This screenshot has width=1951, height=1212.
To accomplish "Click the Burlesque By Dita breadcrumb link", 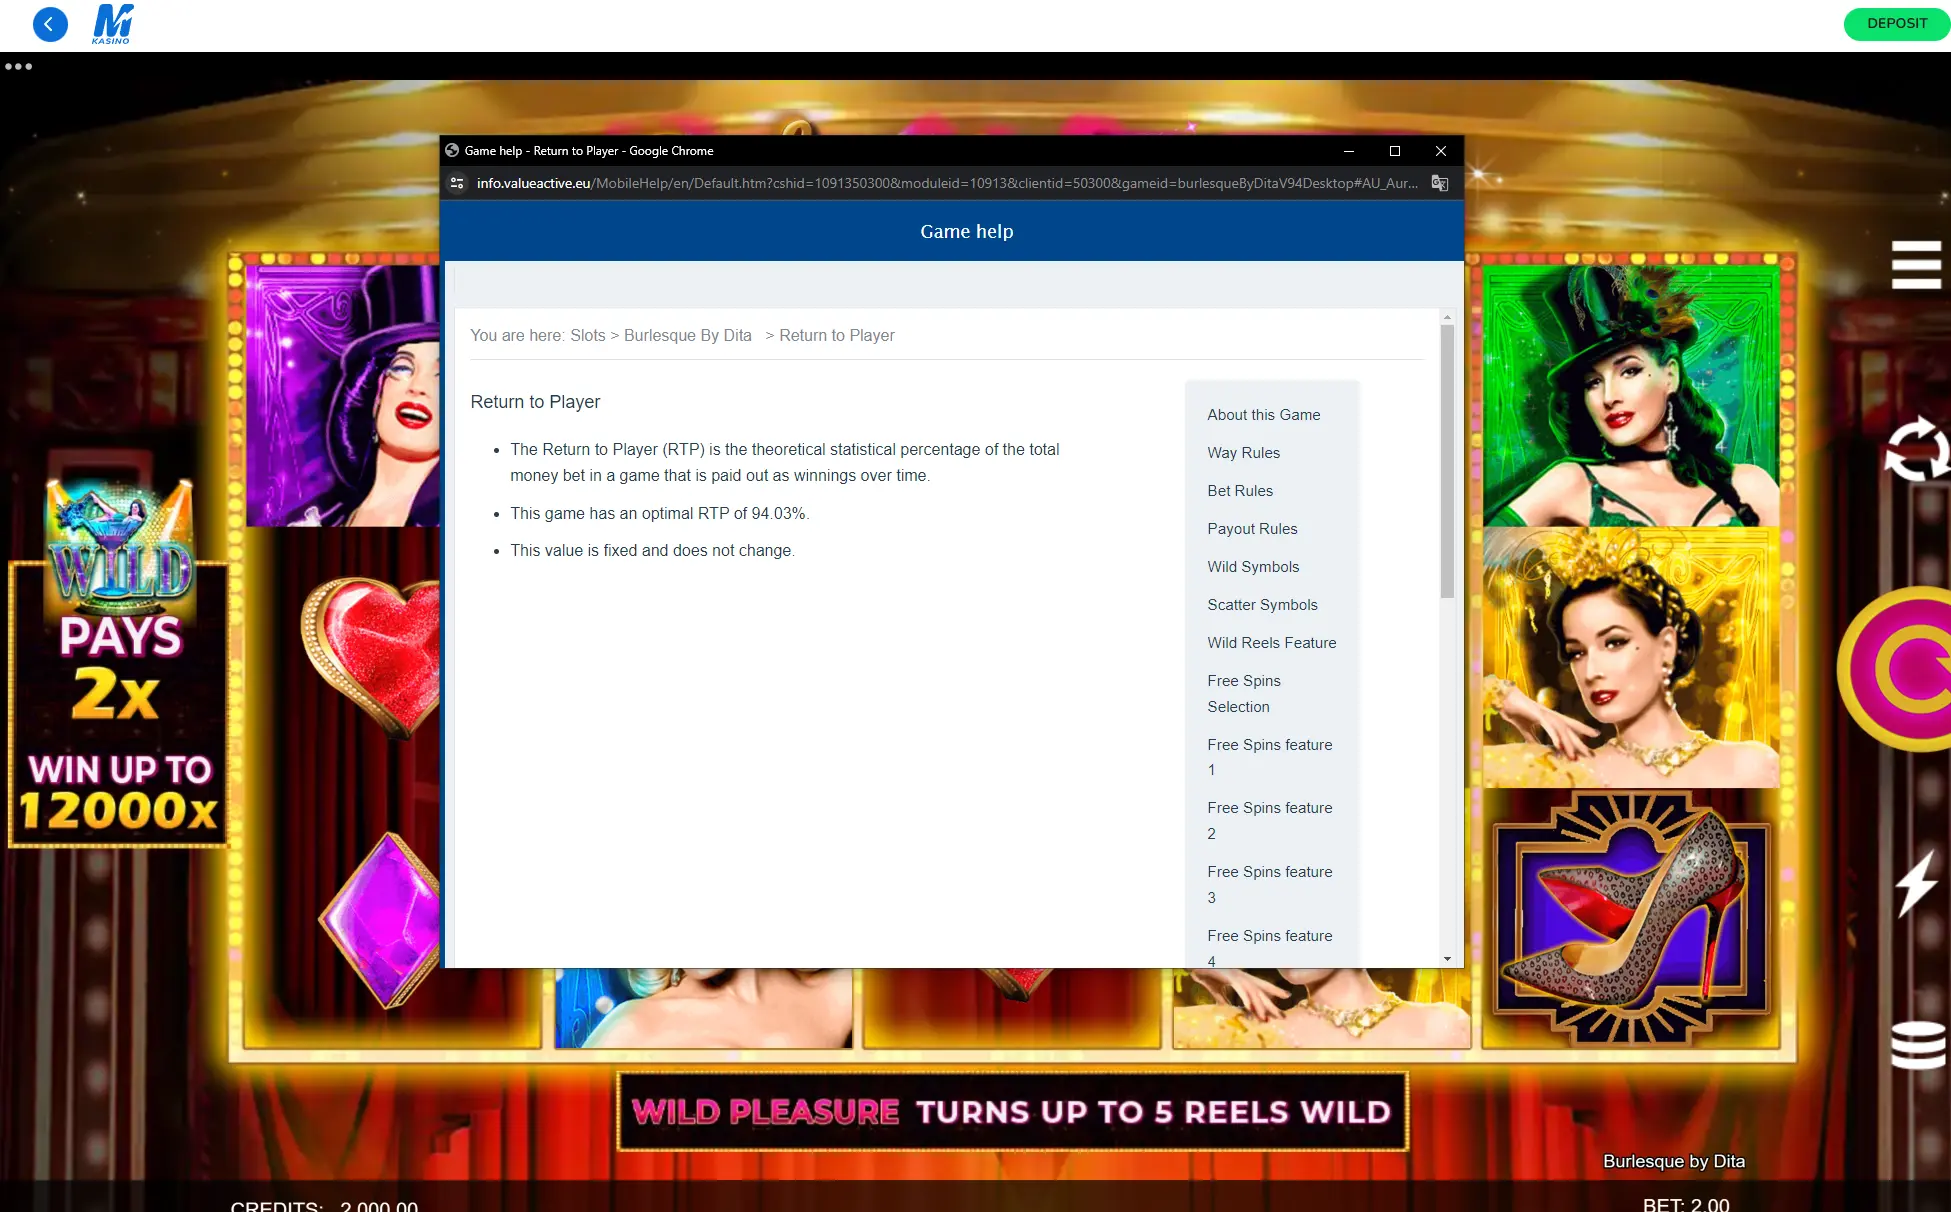I will 687,336.
